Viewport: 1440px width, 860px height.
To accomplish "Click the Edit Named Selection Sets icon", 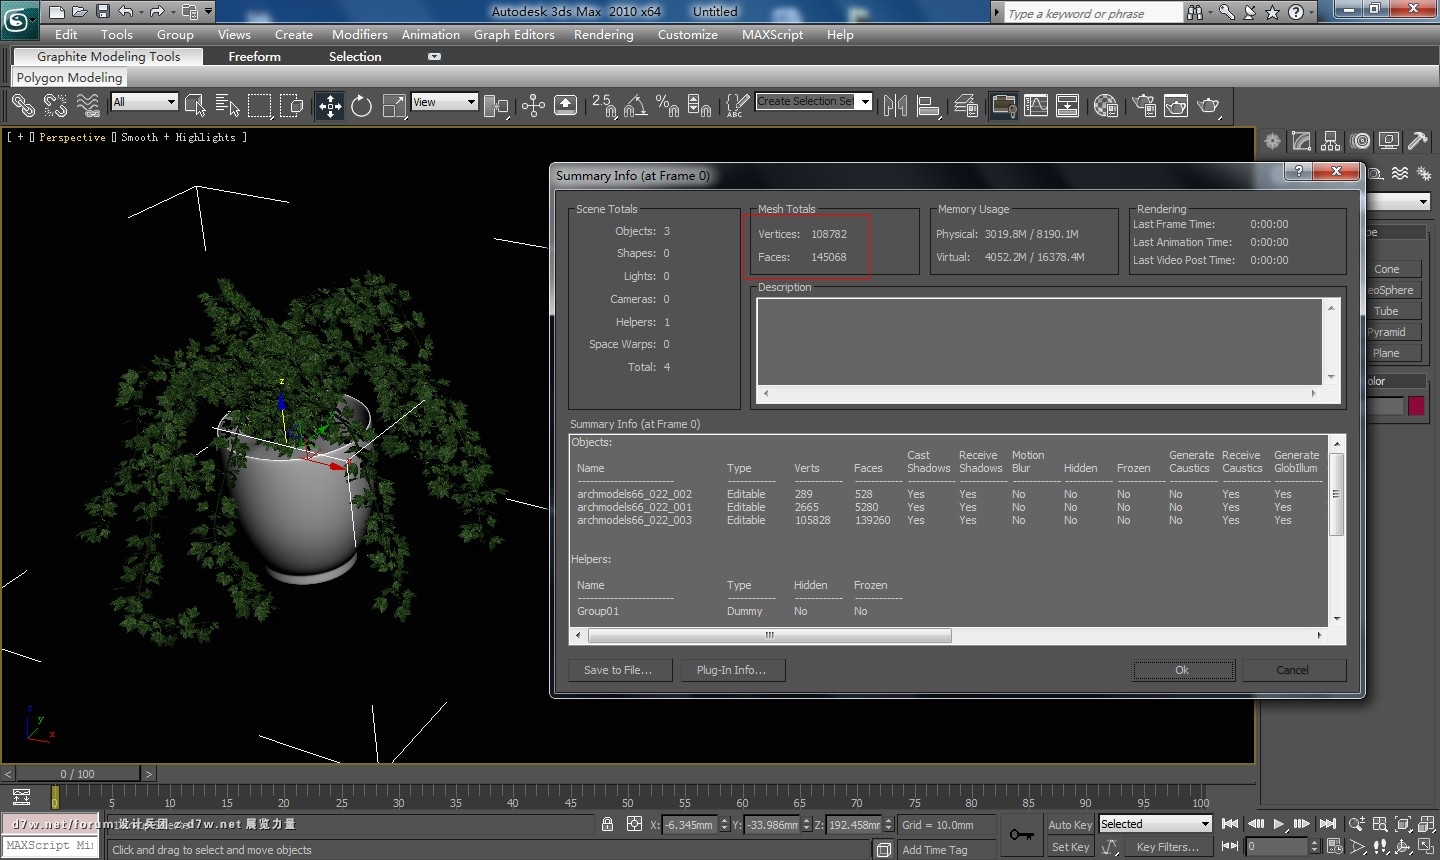I will pyautogui.click(x=737, y=105).
